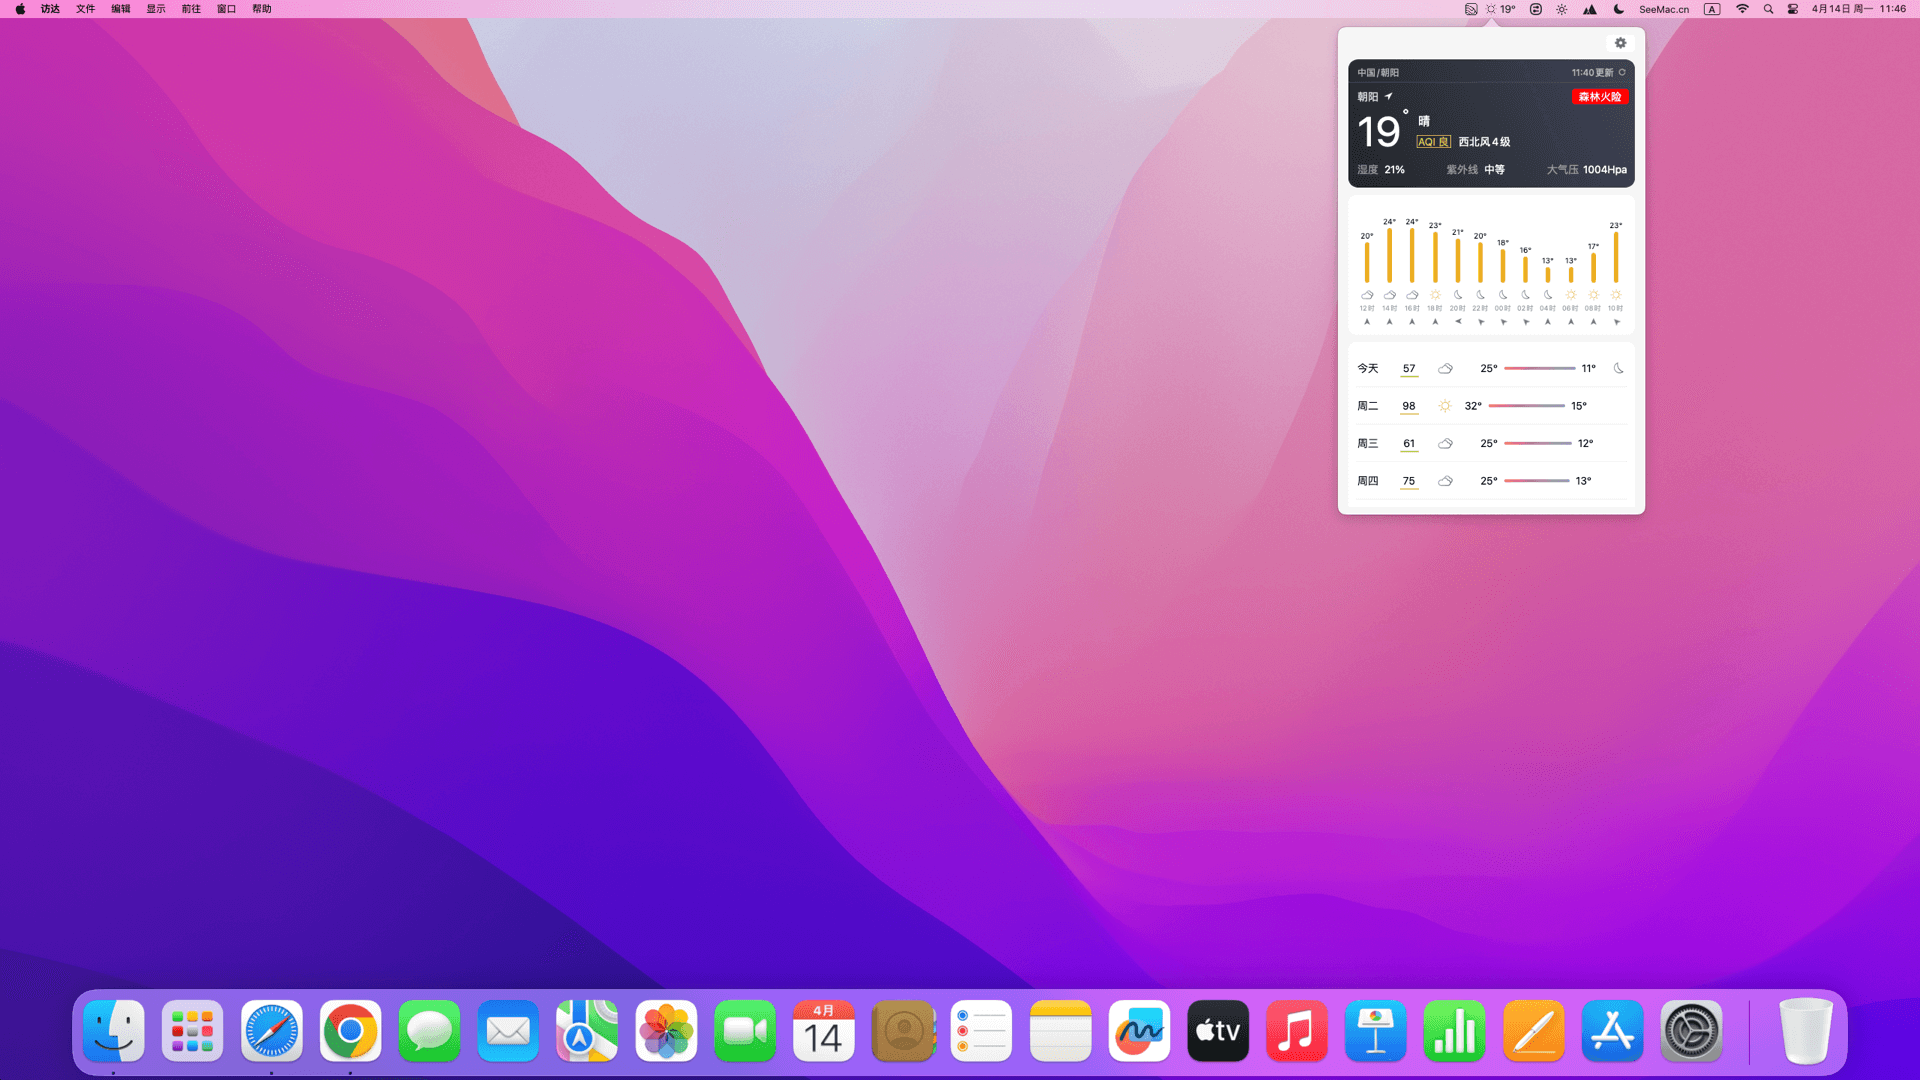This screenshot has width=1920, height=1080.
Task: Open the Apple menu
Action: coord(20,9)
